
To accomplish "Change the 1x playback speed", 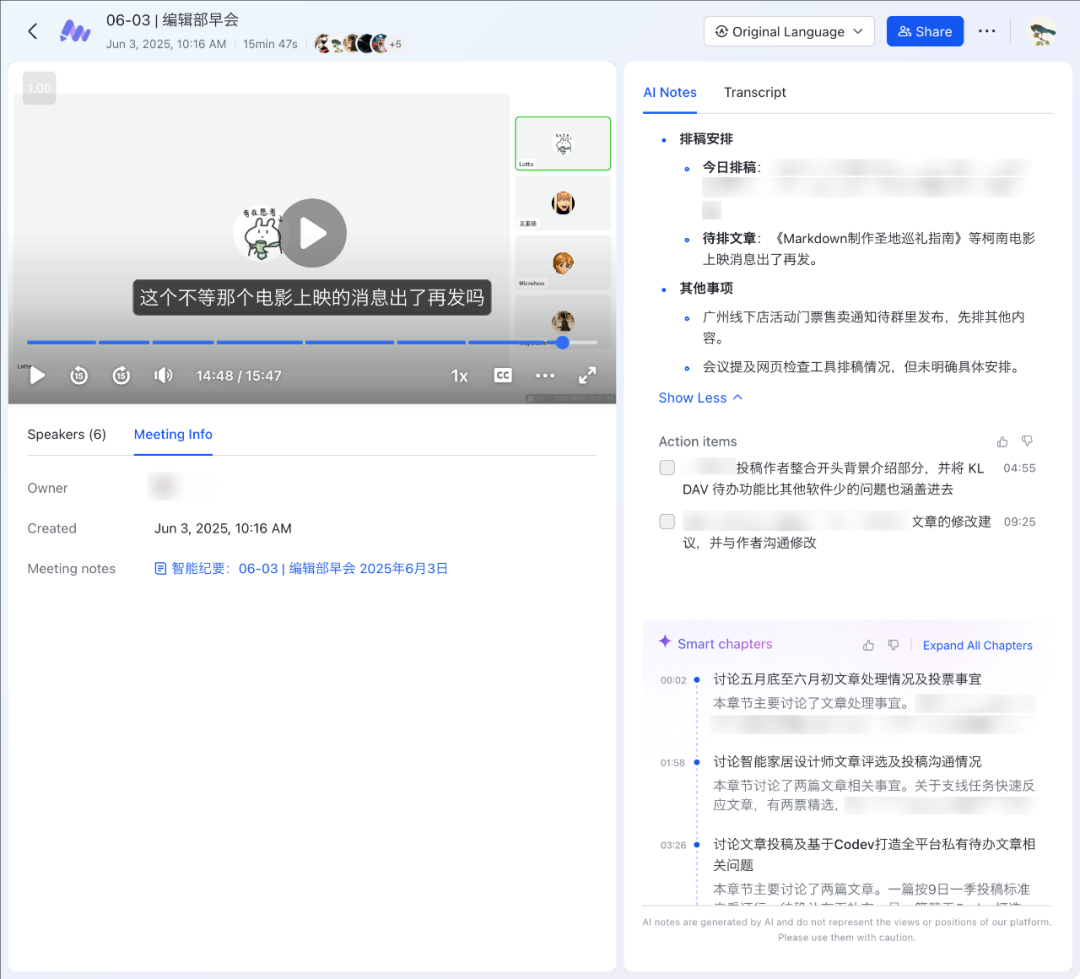I will coord(459,376).
